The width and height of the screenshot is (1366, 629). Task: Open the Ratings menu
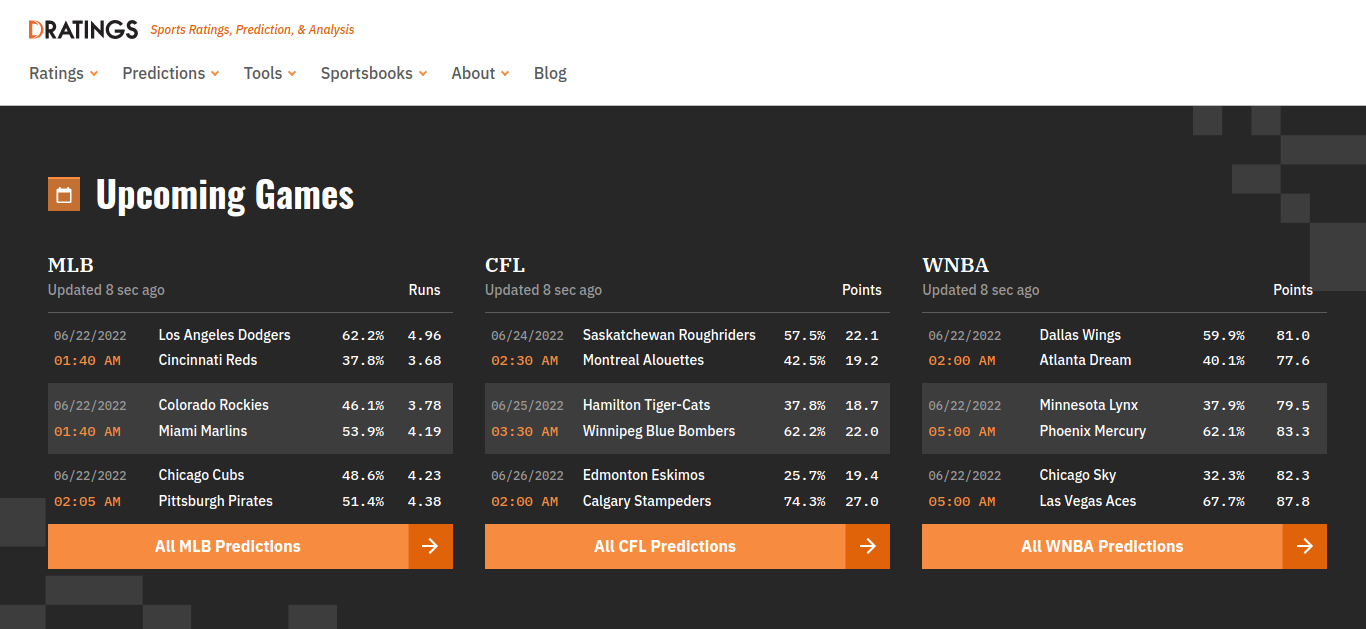[x=64, y=73]
